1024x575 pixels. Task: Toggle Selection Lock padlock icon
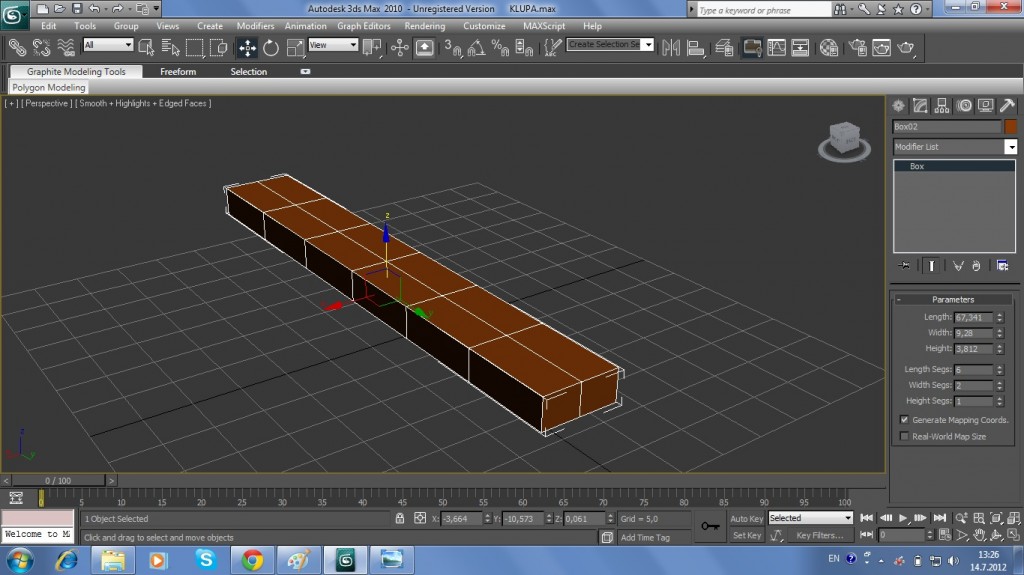click(400, 518)
